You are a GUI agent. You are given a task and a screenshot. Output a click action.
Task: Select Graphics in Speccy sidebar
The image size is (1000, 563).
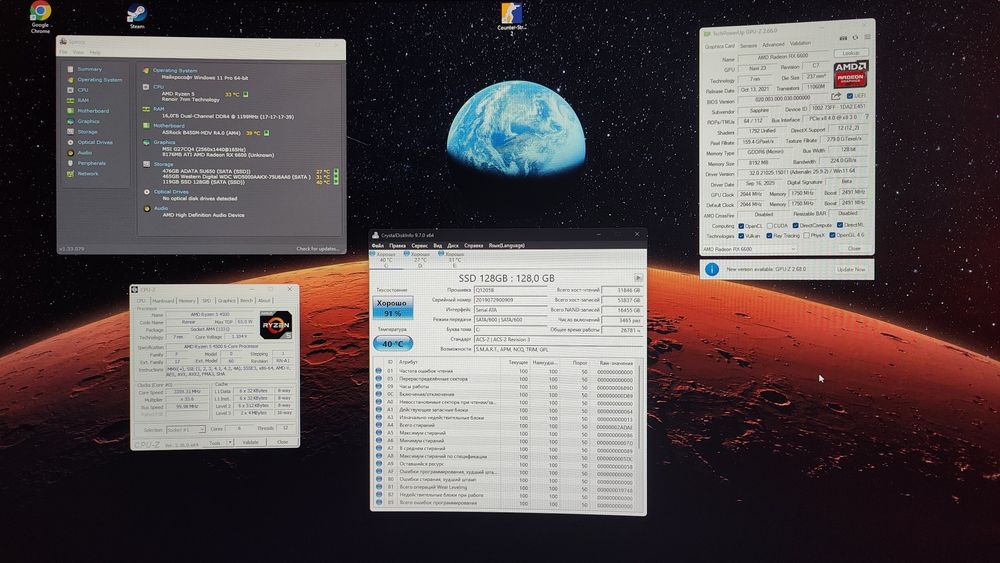(x=89, y=121)
